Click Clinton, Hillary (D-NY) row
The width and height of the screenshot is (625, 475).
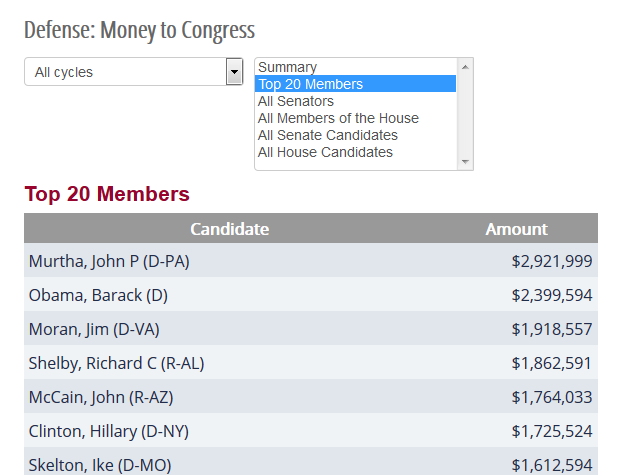tap(108, 431)
